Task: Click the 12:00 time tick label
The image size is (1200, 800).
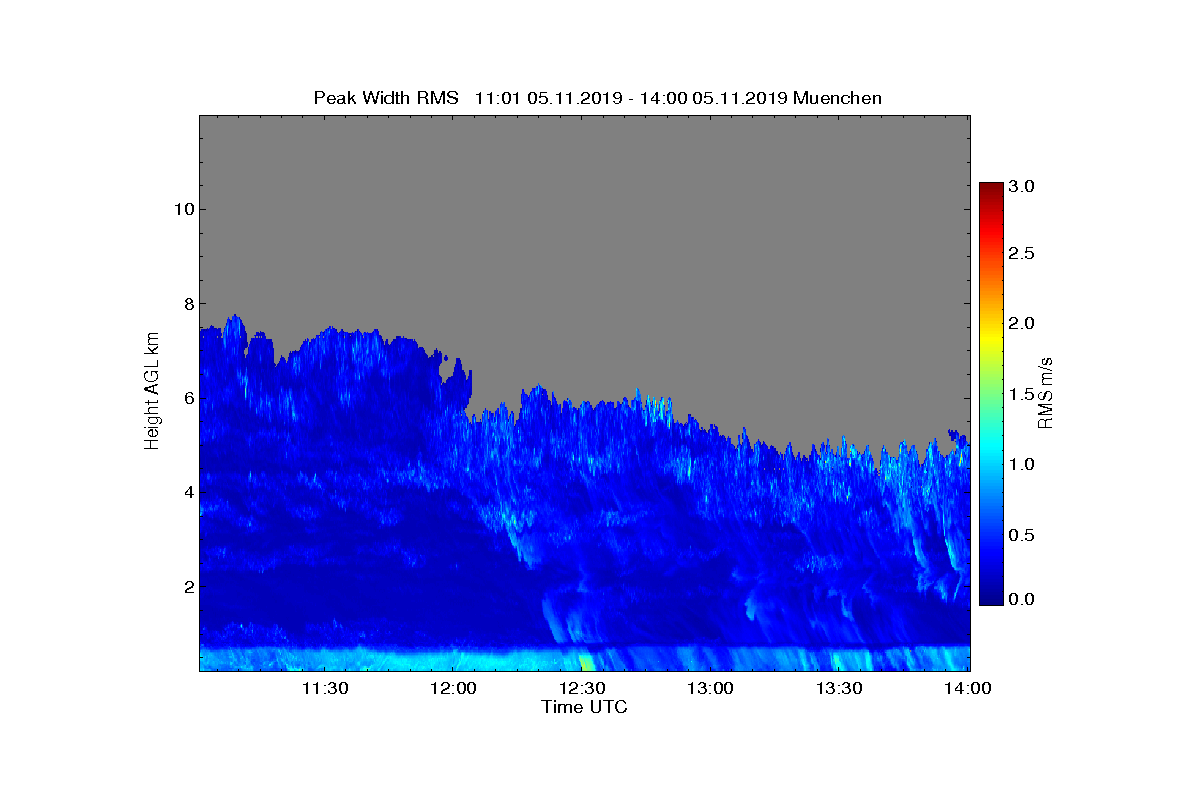Action: (453, 688)
